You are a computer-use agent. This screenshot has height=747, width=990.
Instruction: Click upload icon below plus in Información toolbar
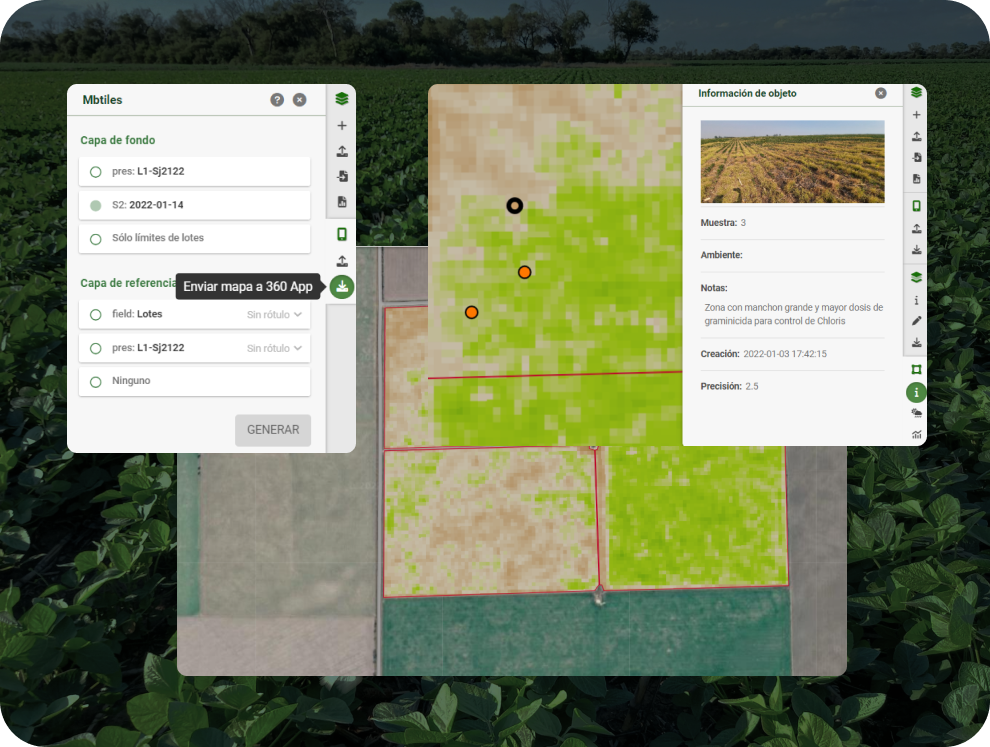(916, 136)
